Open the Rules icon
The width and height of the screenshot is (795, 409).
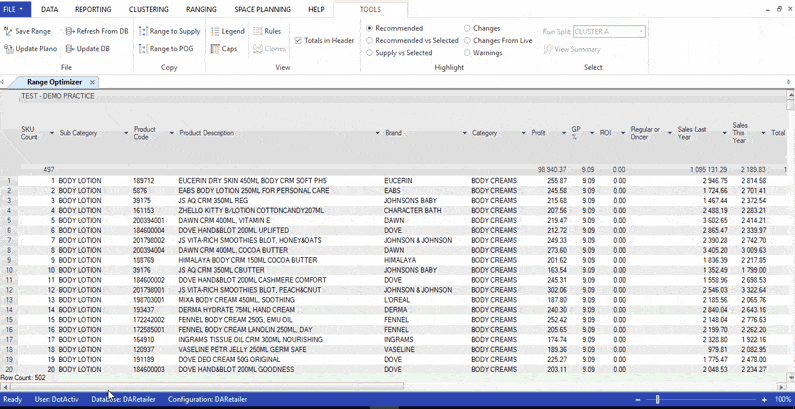click(x=258, y=31)
